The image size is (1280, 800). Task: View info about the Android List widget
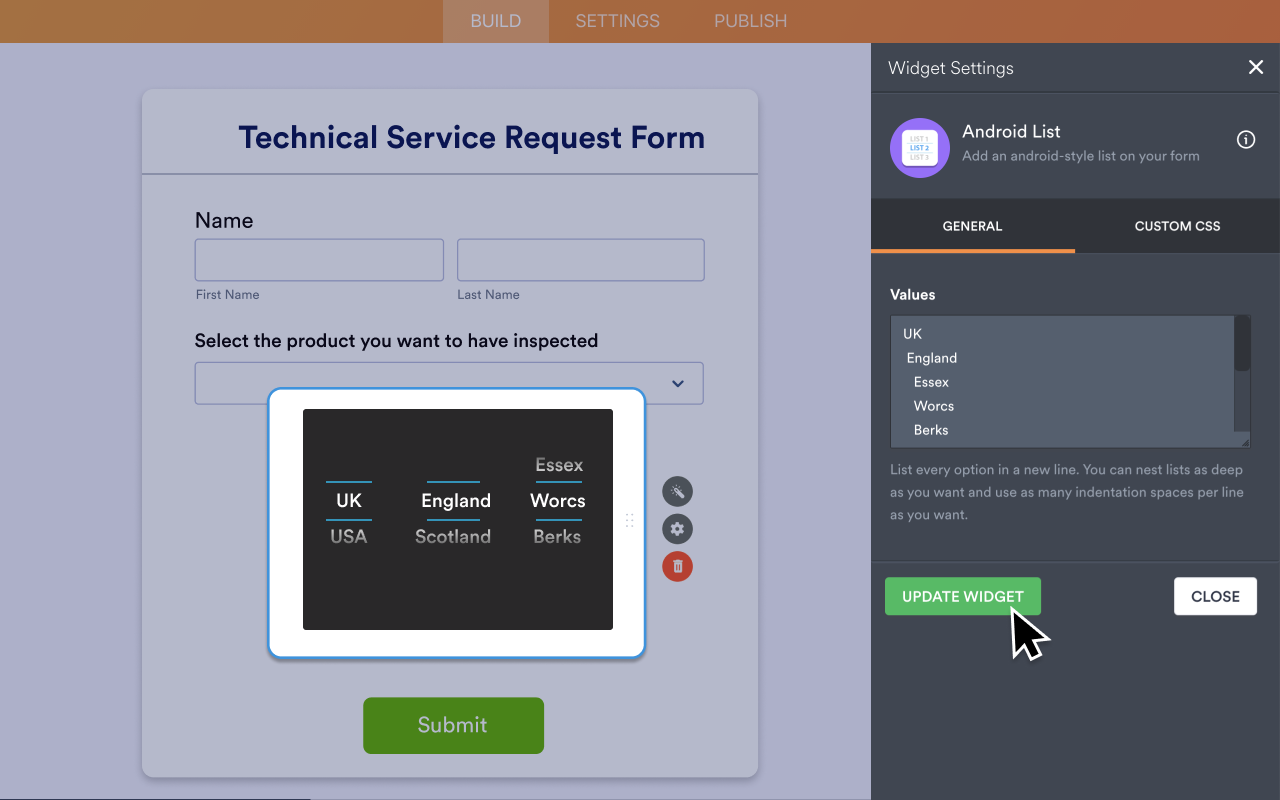point(1245,139)
